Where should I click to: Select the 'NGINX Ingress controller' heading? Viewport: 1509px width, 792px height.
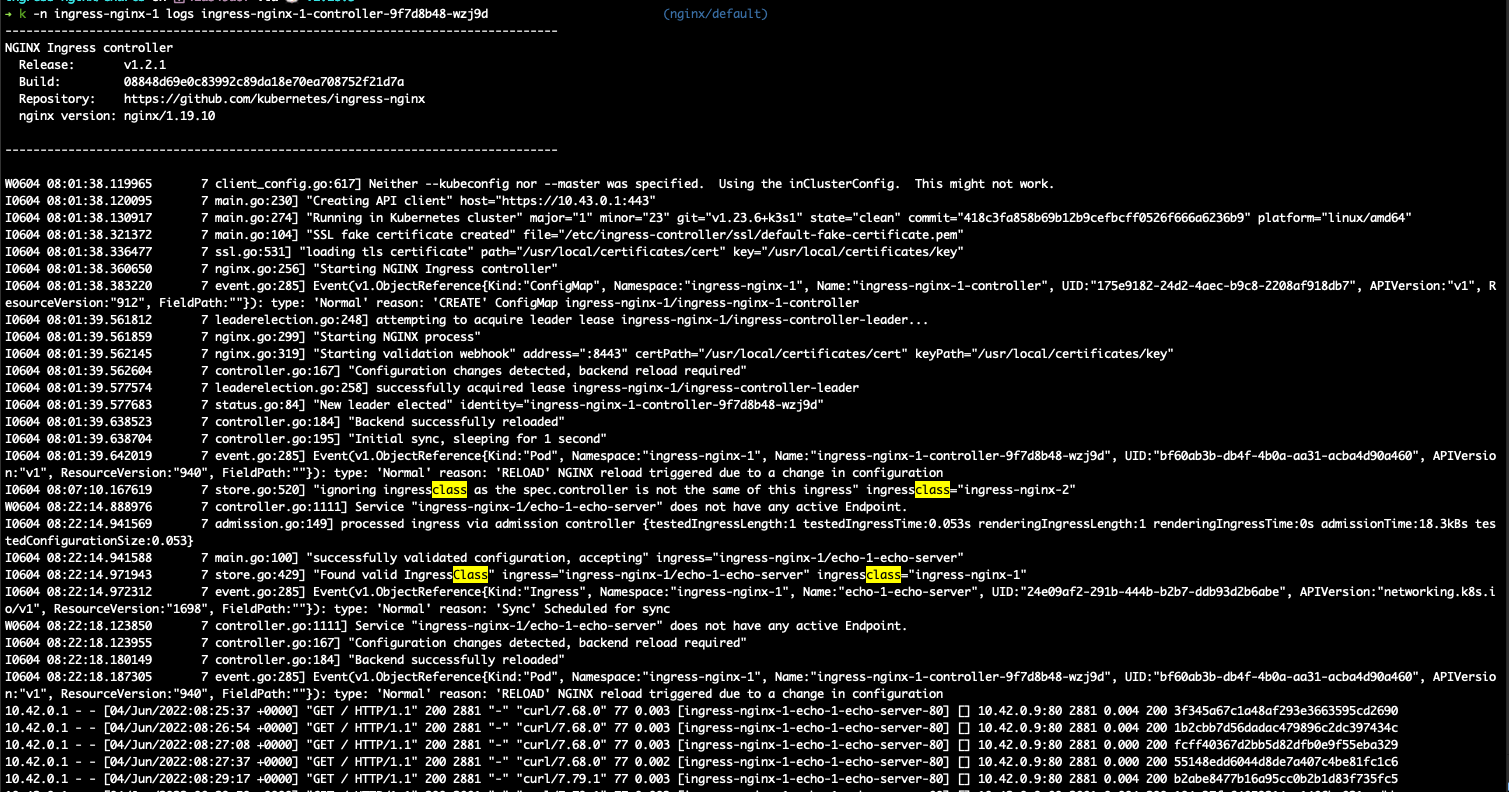[x=88, y=48]
